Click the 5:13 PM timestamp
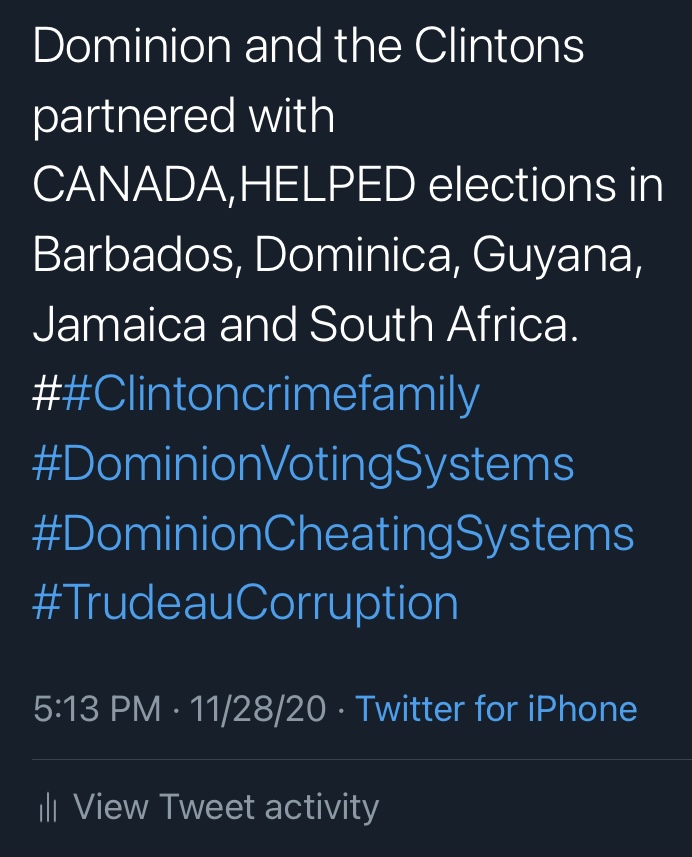 click(97, 708)
